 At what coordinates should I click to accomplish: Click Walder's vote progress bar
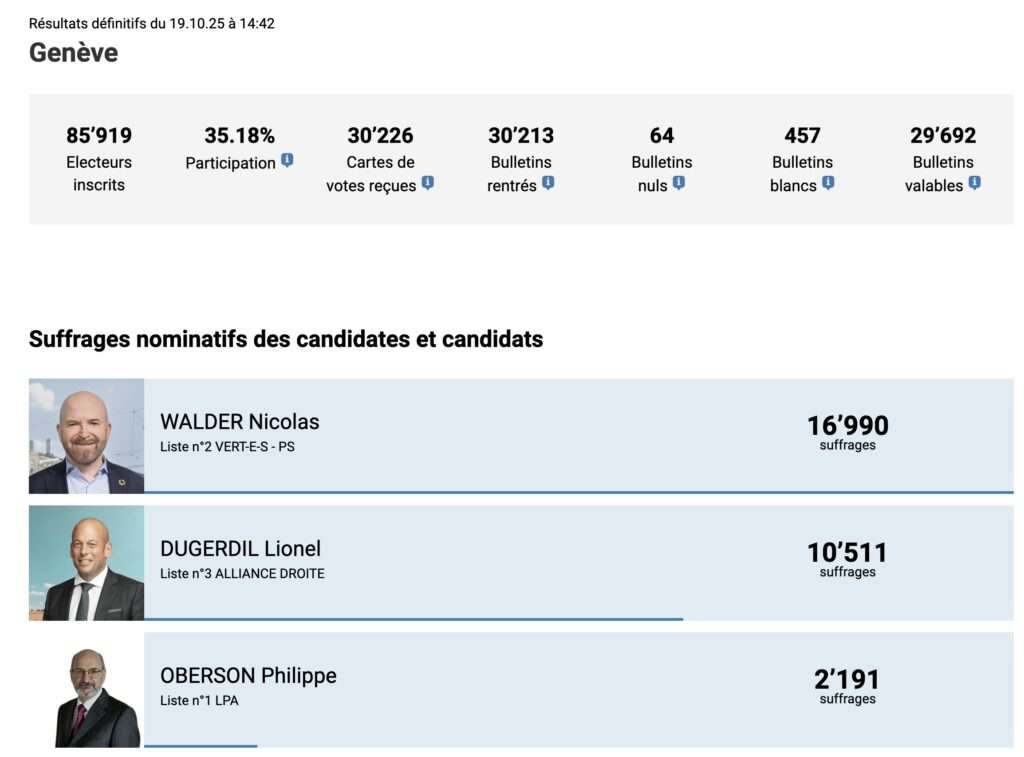[x=578, y=492]
